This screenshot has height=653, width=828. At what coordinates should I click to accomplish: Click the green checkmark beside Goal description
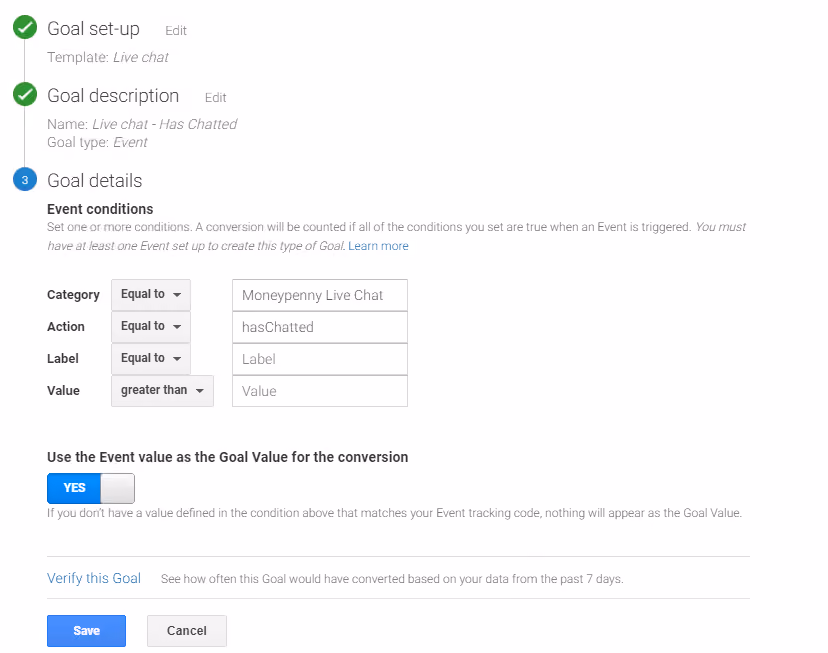[x=25, y=94]
